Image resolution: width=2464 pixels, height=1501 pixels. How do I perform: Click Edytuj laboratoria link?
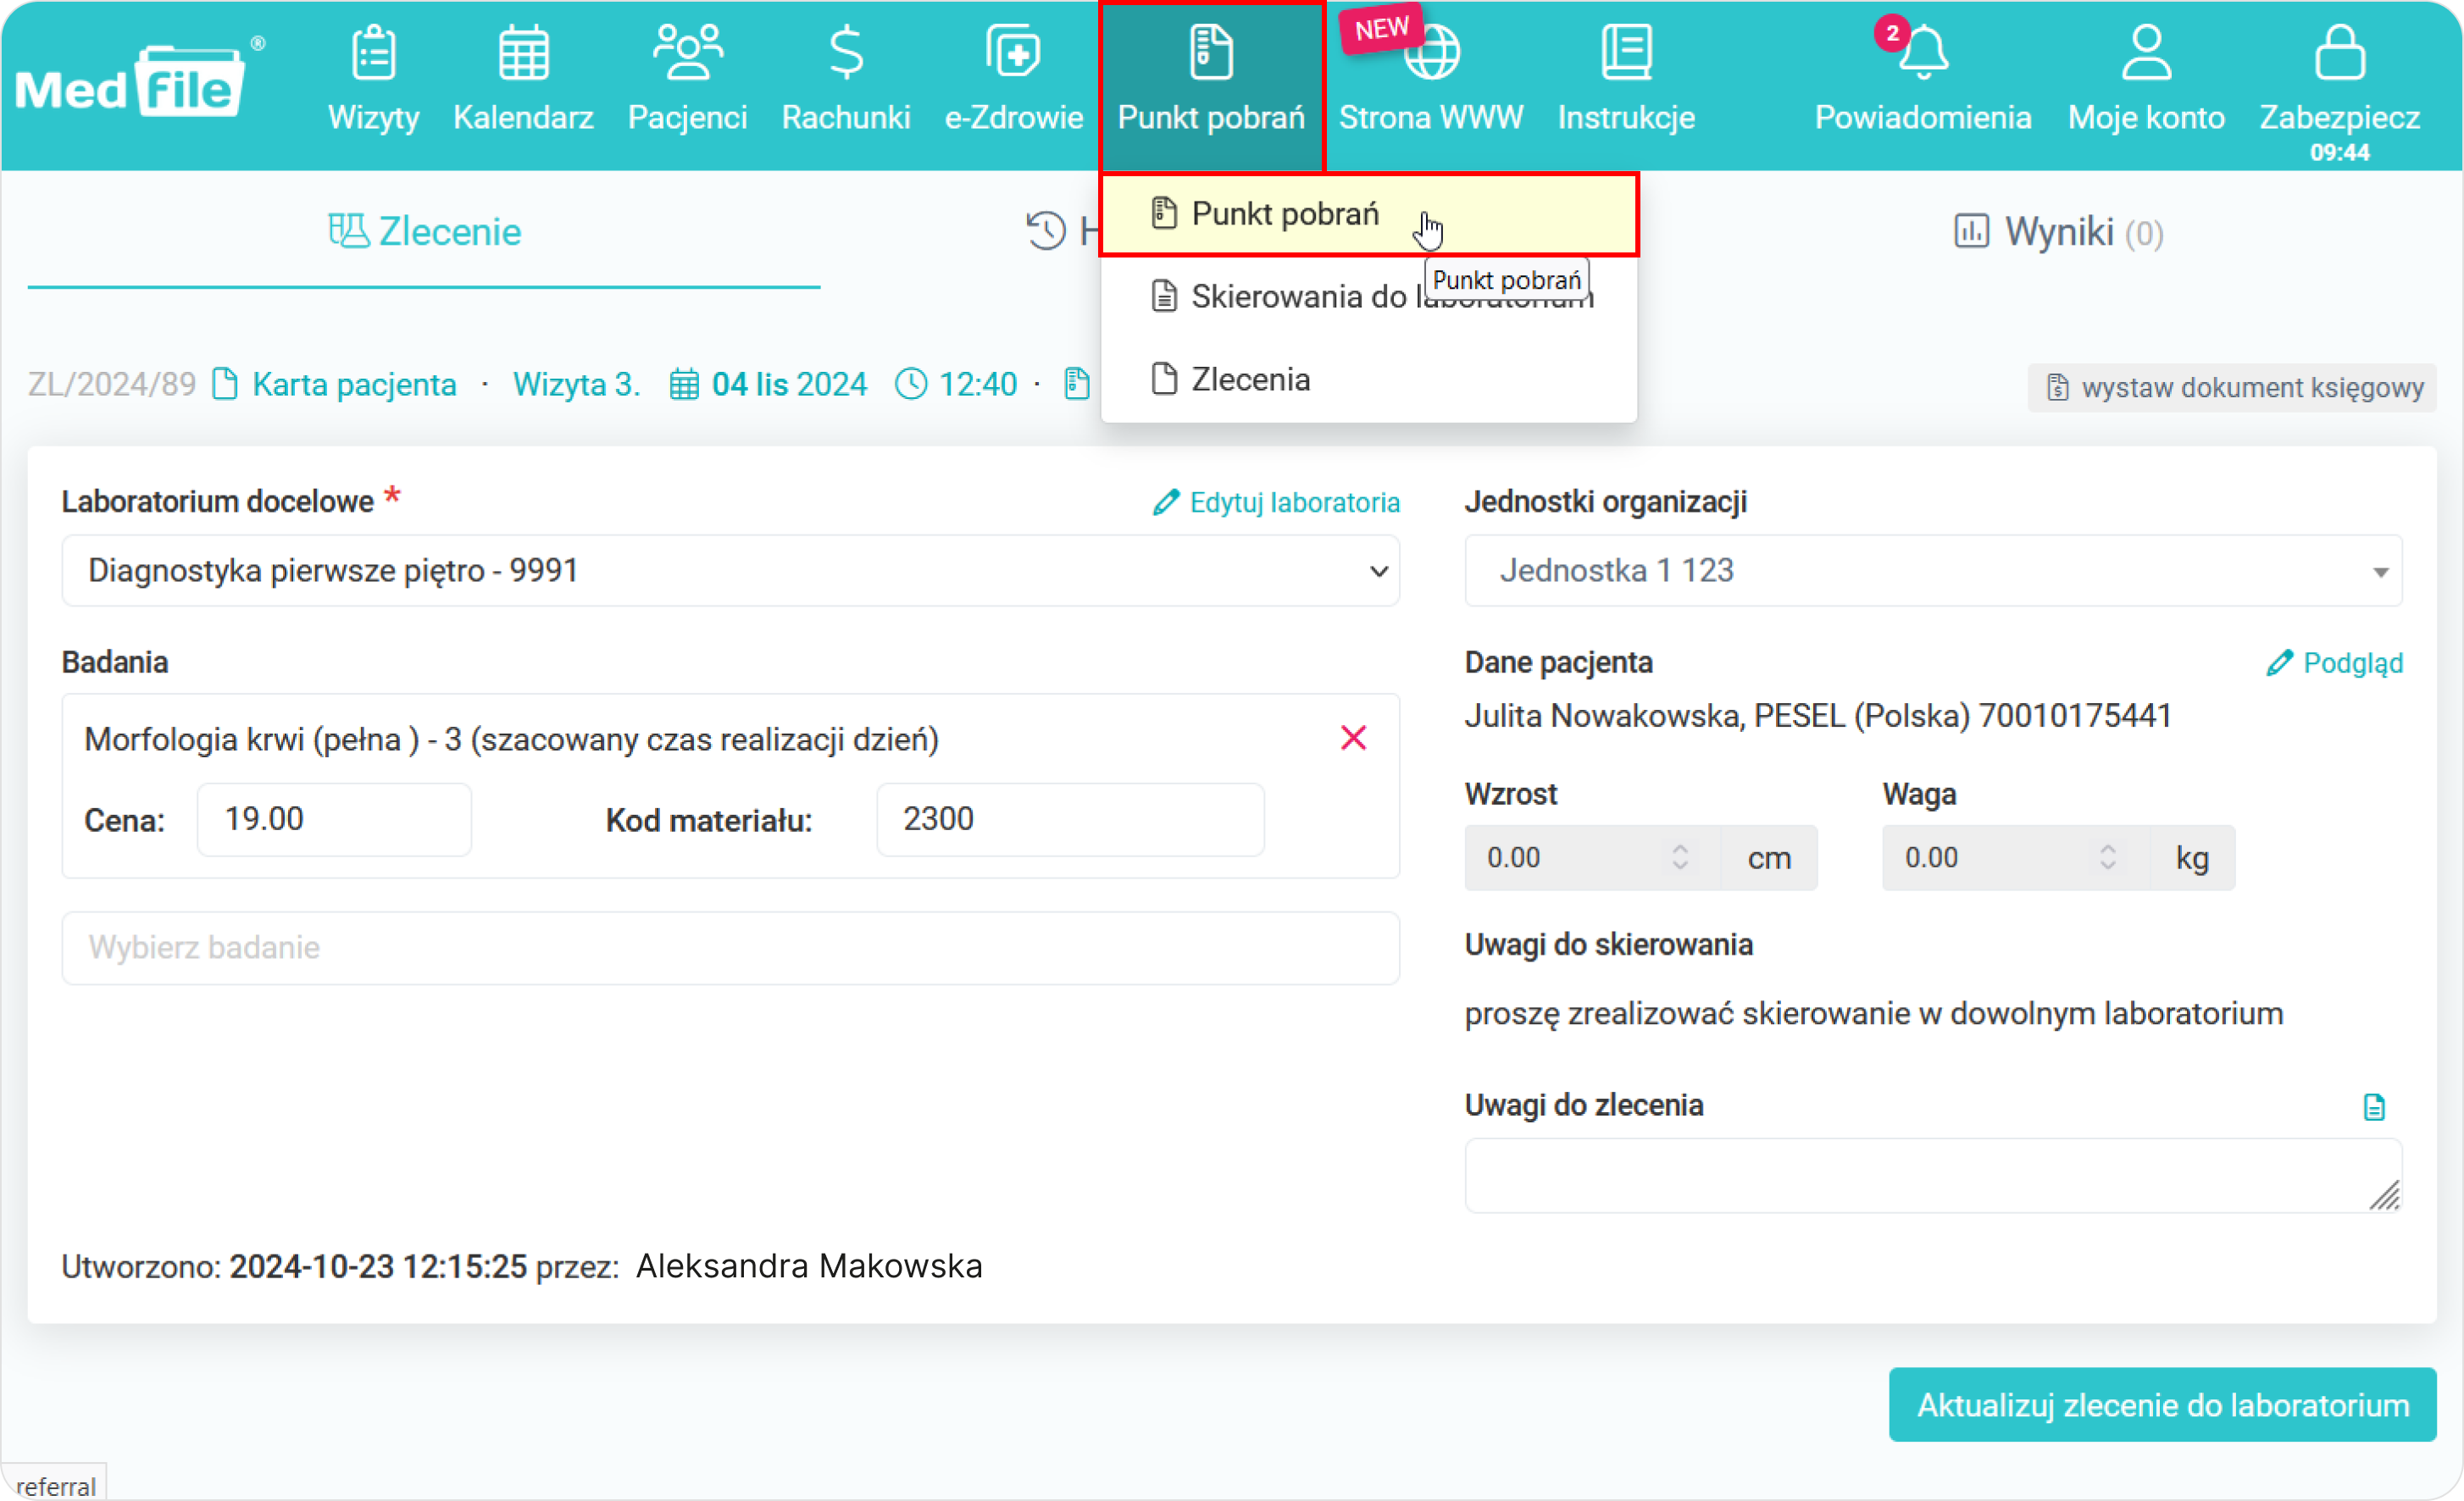pyautogui.click(x=1276, y=503)
